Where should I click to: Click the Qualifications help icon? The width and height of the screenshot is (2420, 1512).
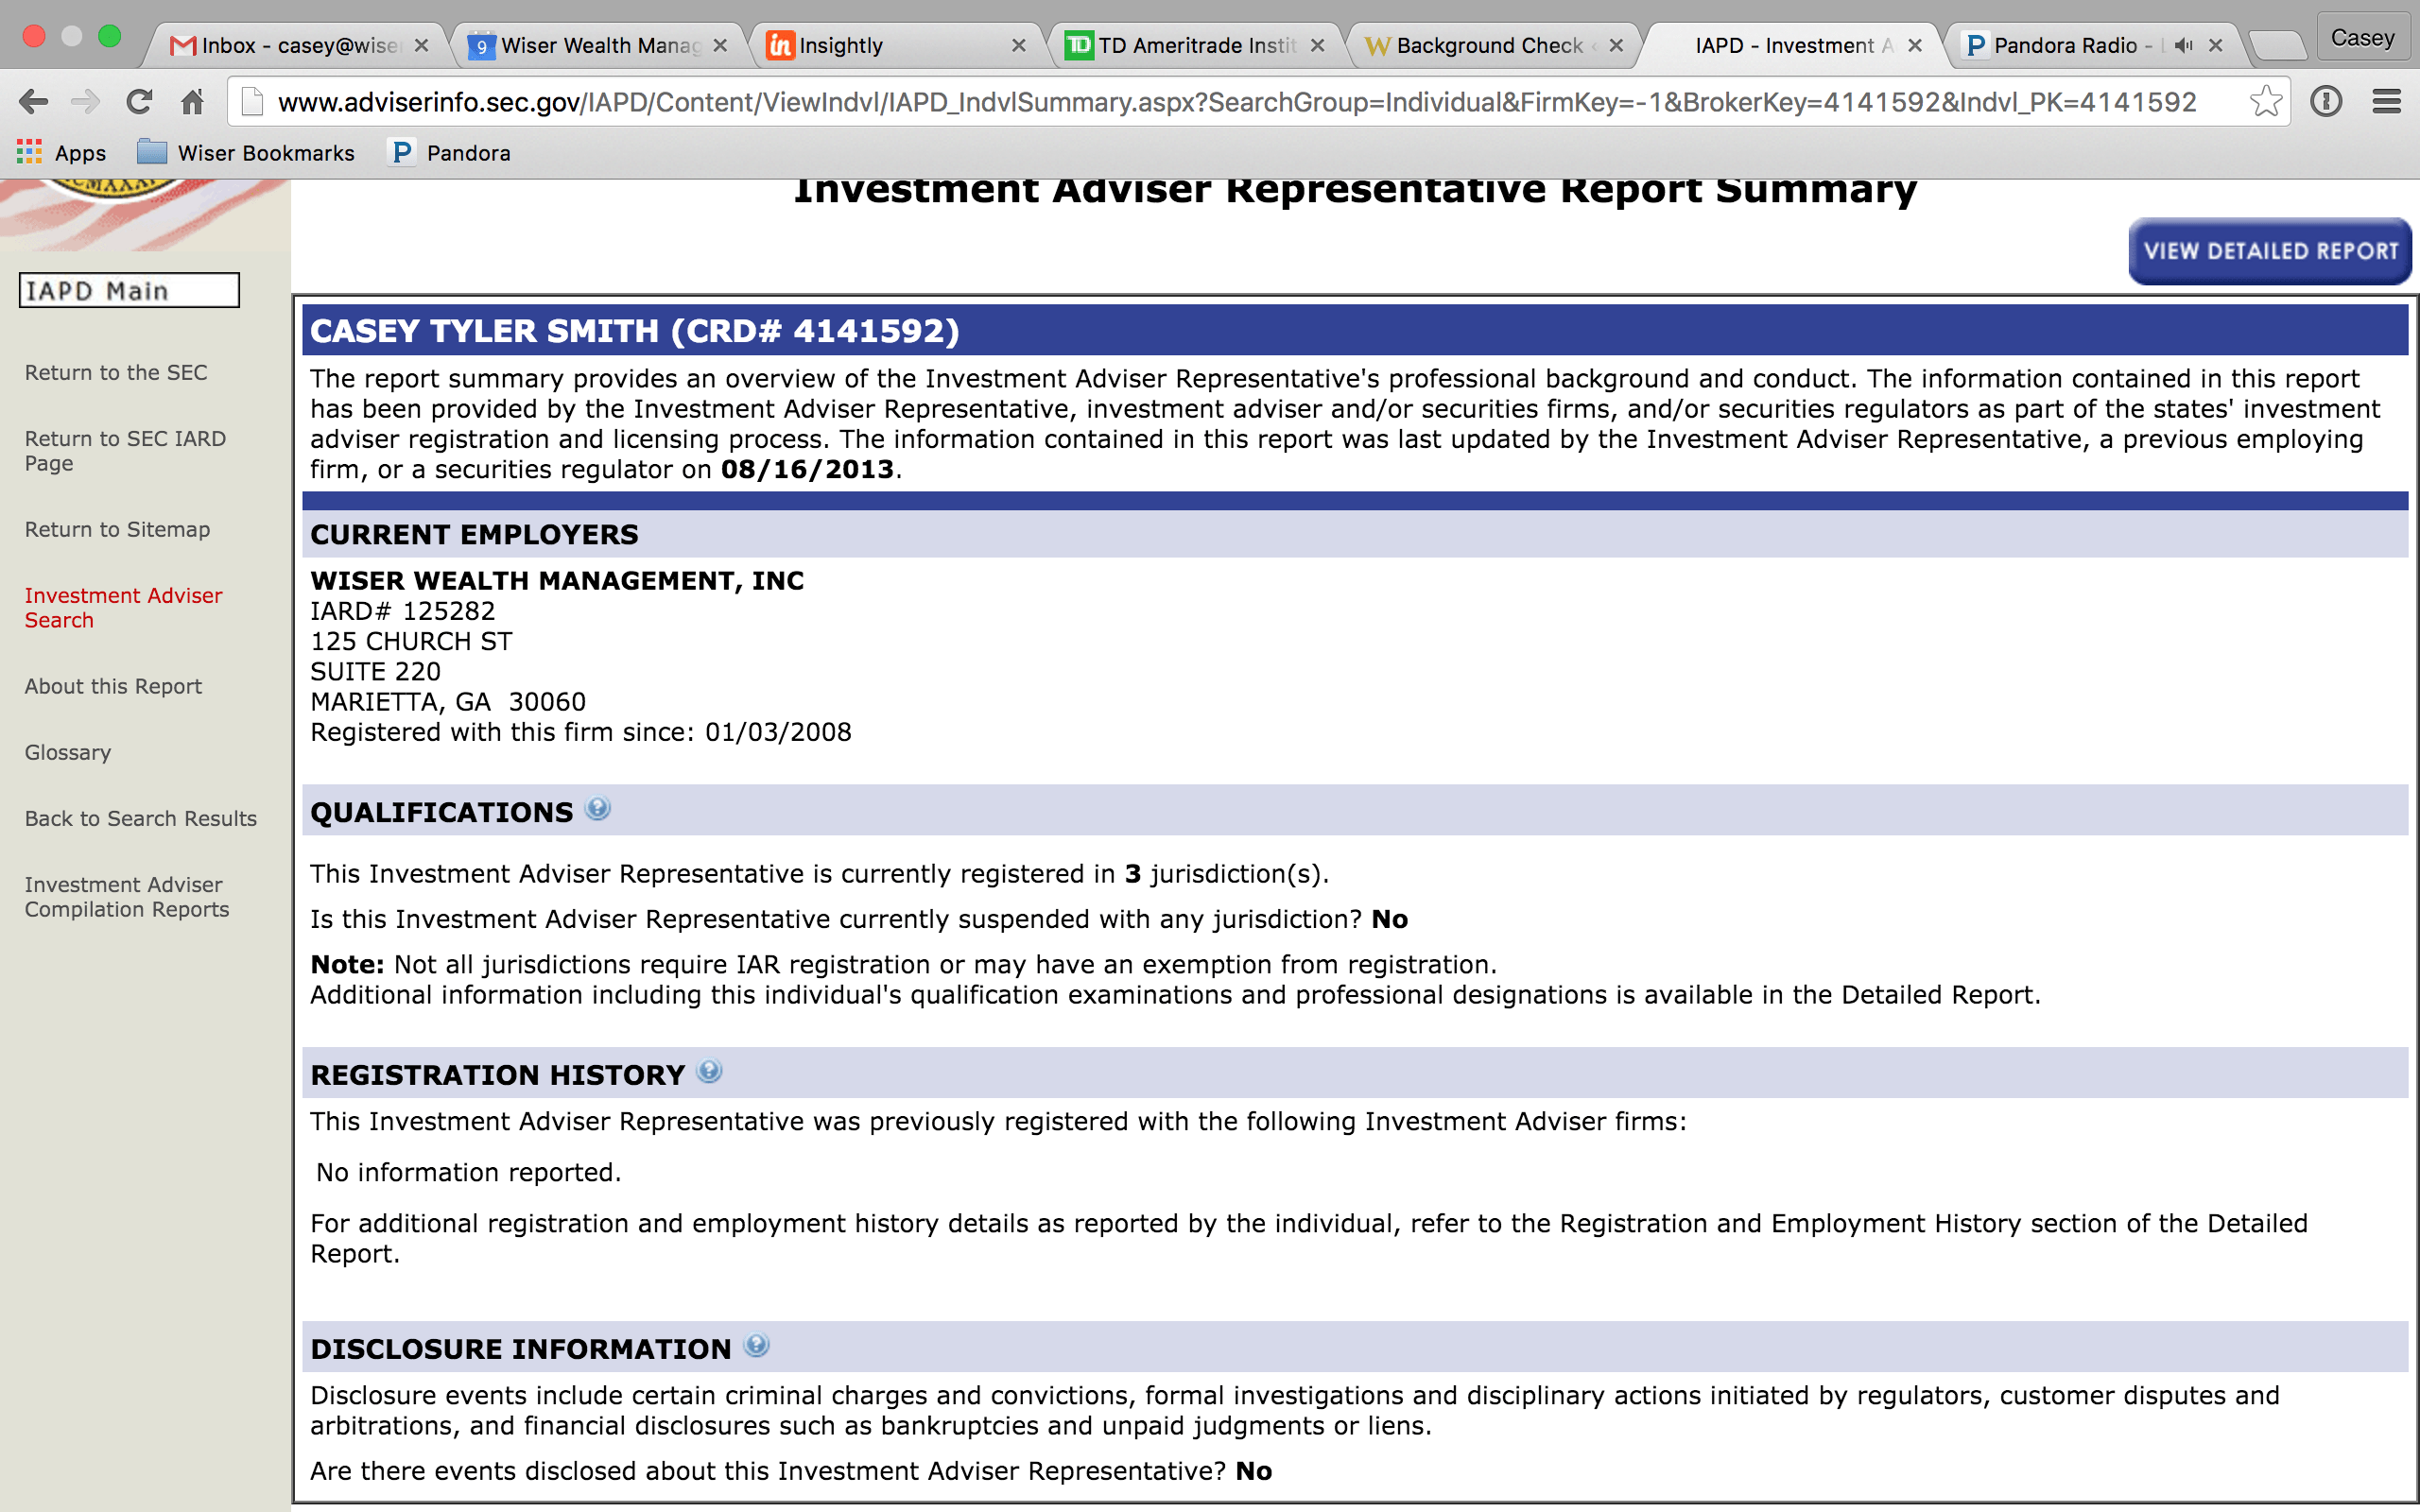(x=598, y=809)
